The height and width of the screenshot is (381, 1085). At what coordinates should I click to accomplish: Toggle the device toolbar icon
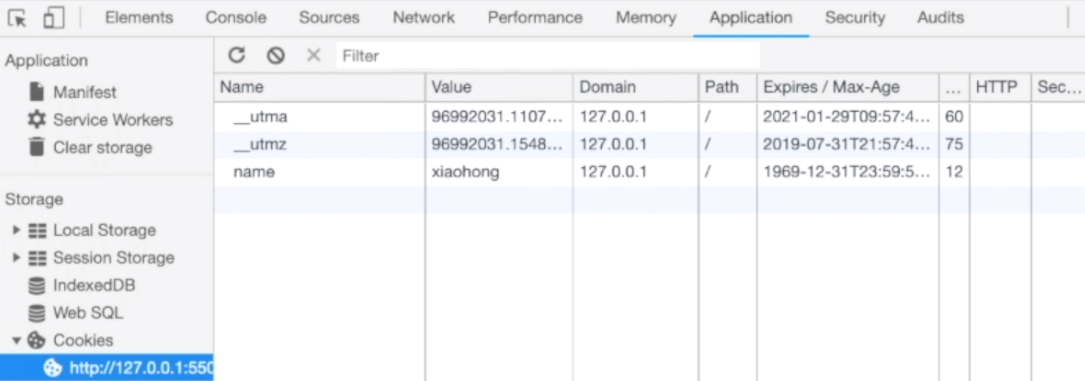(x=54, y=19)
